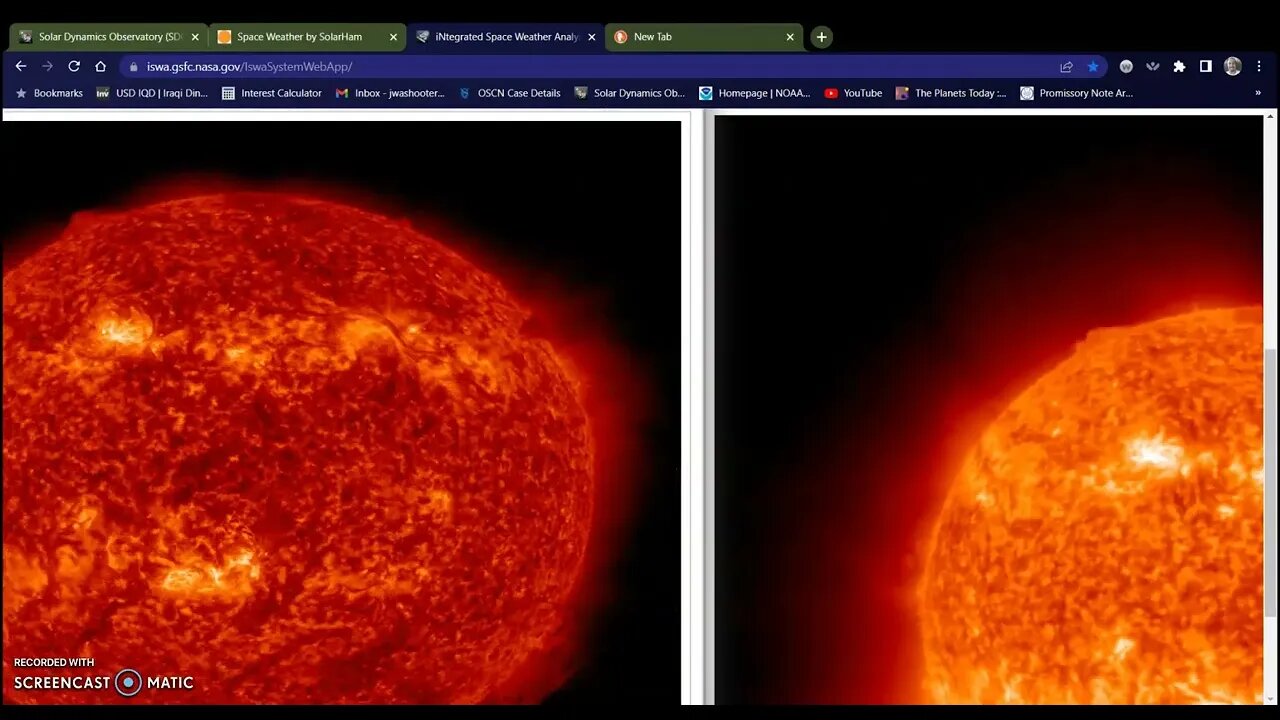Share this page icon in address bar
1280x720 pixels.
pos(1066,67)
